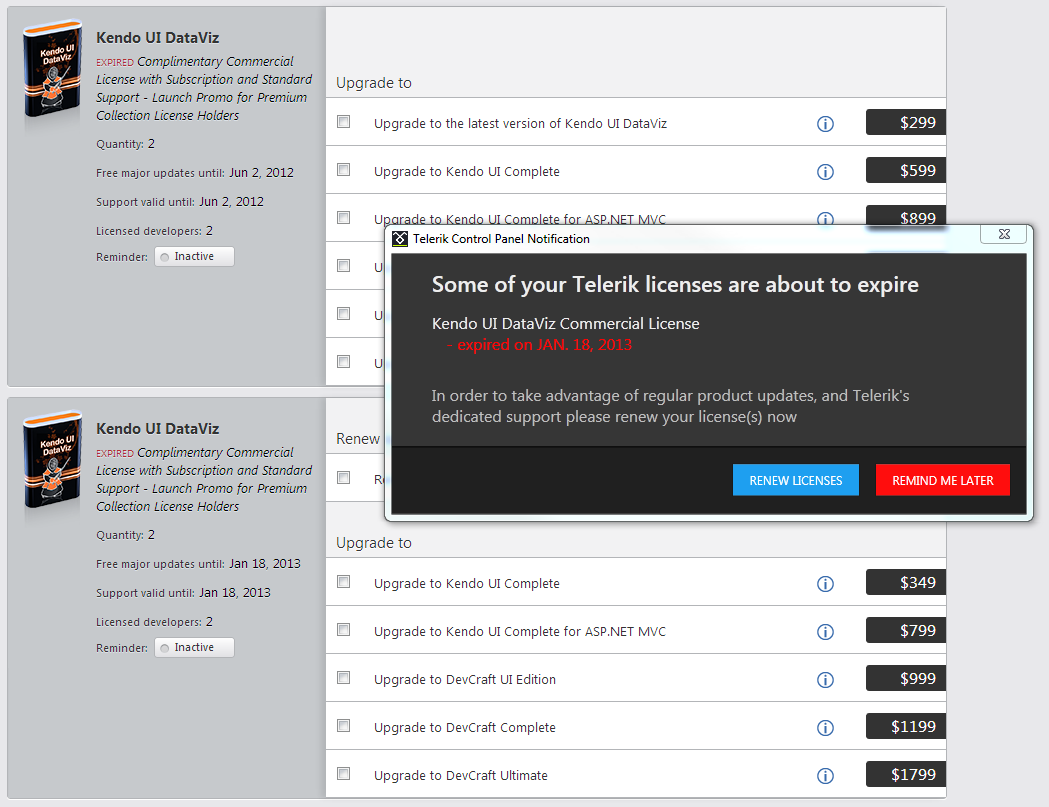Show info for DevCraft UI Edition upgrade
Viewport: 1049px width, 807px height.
click(825, 680)
